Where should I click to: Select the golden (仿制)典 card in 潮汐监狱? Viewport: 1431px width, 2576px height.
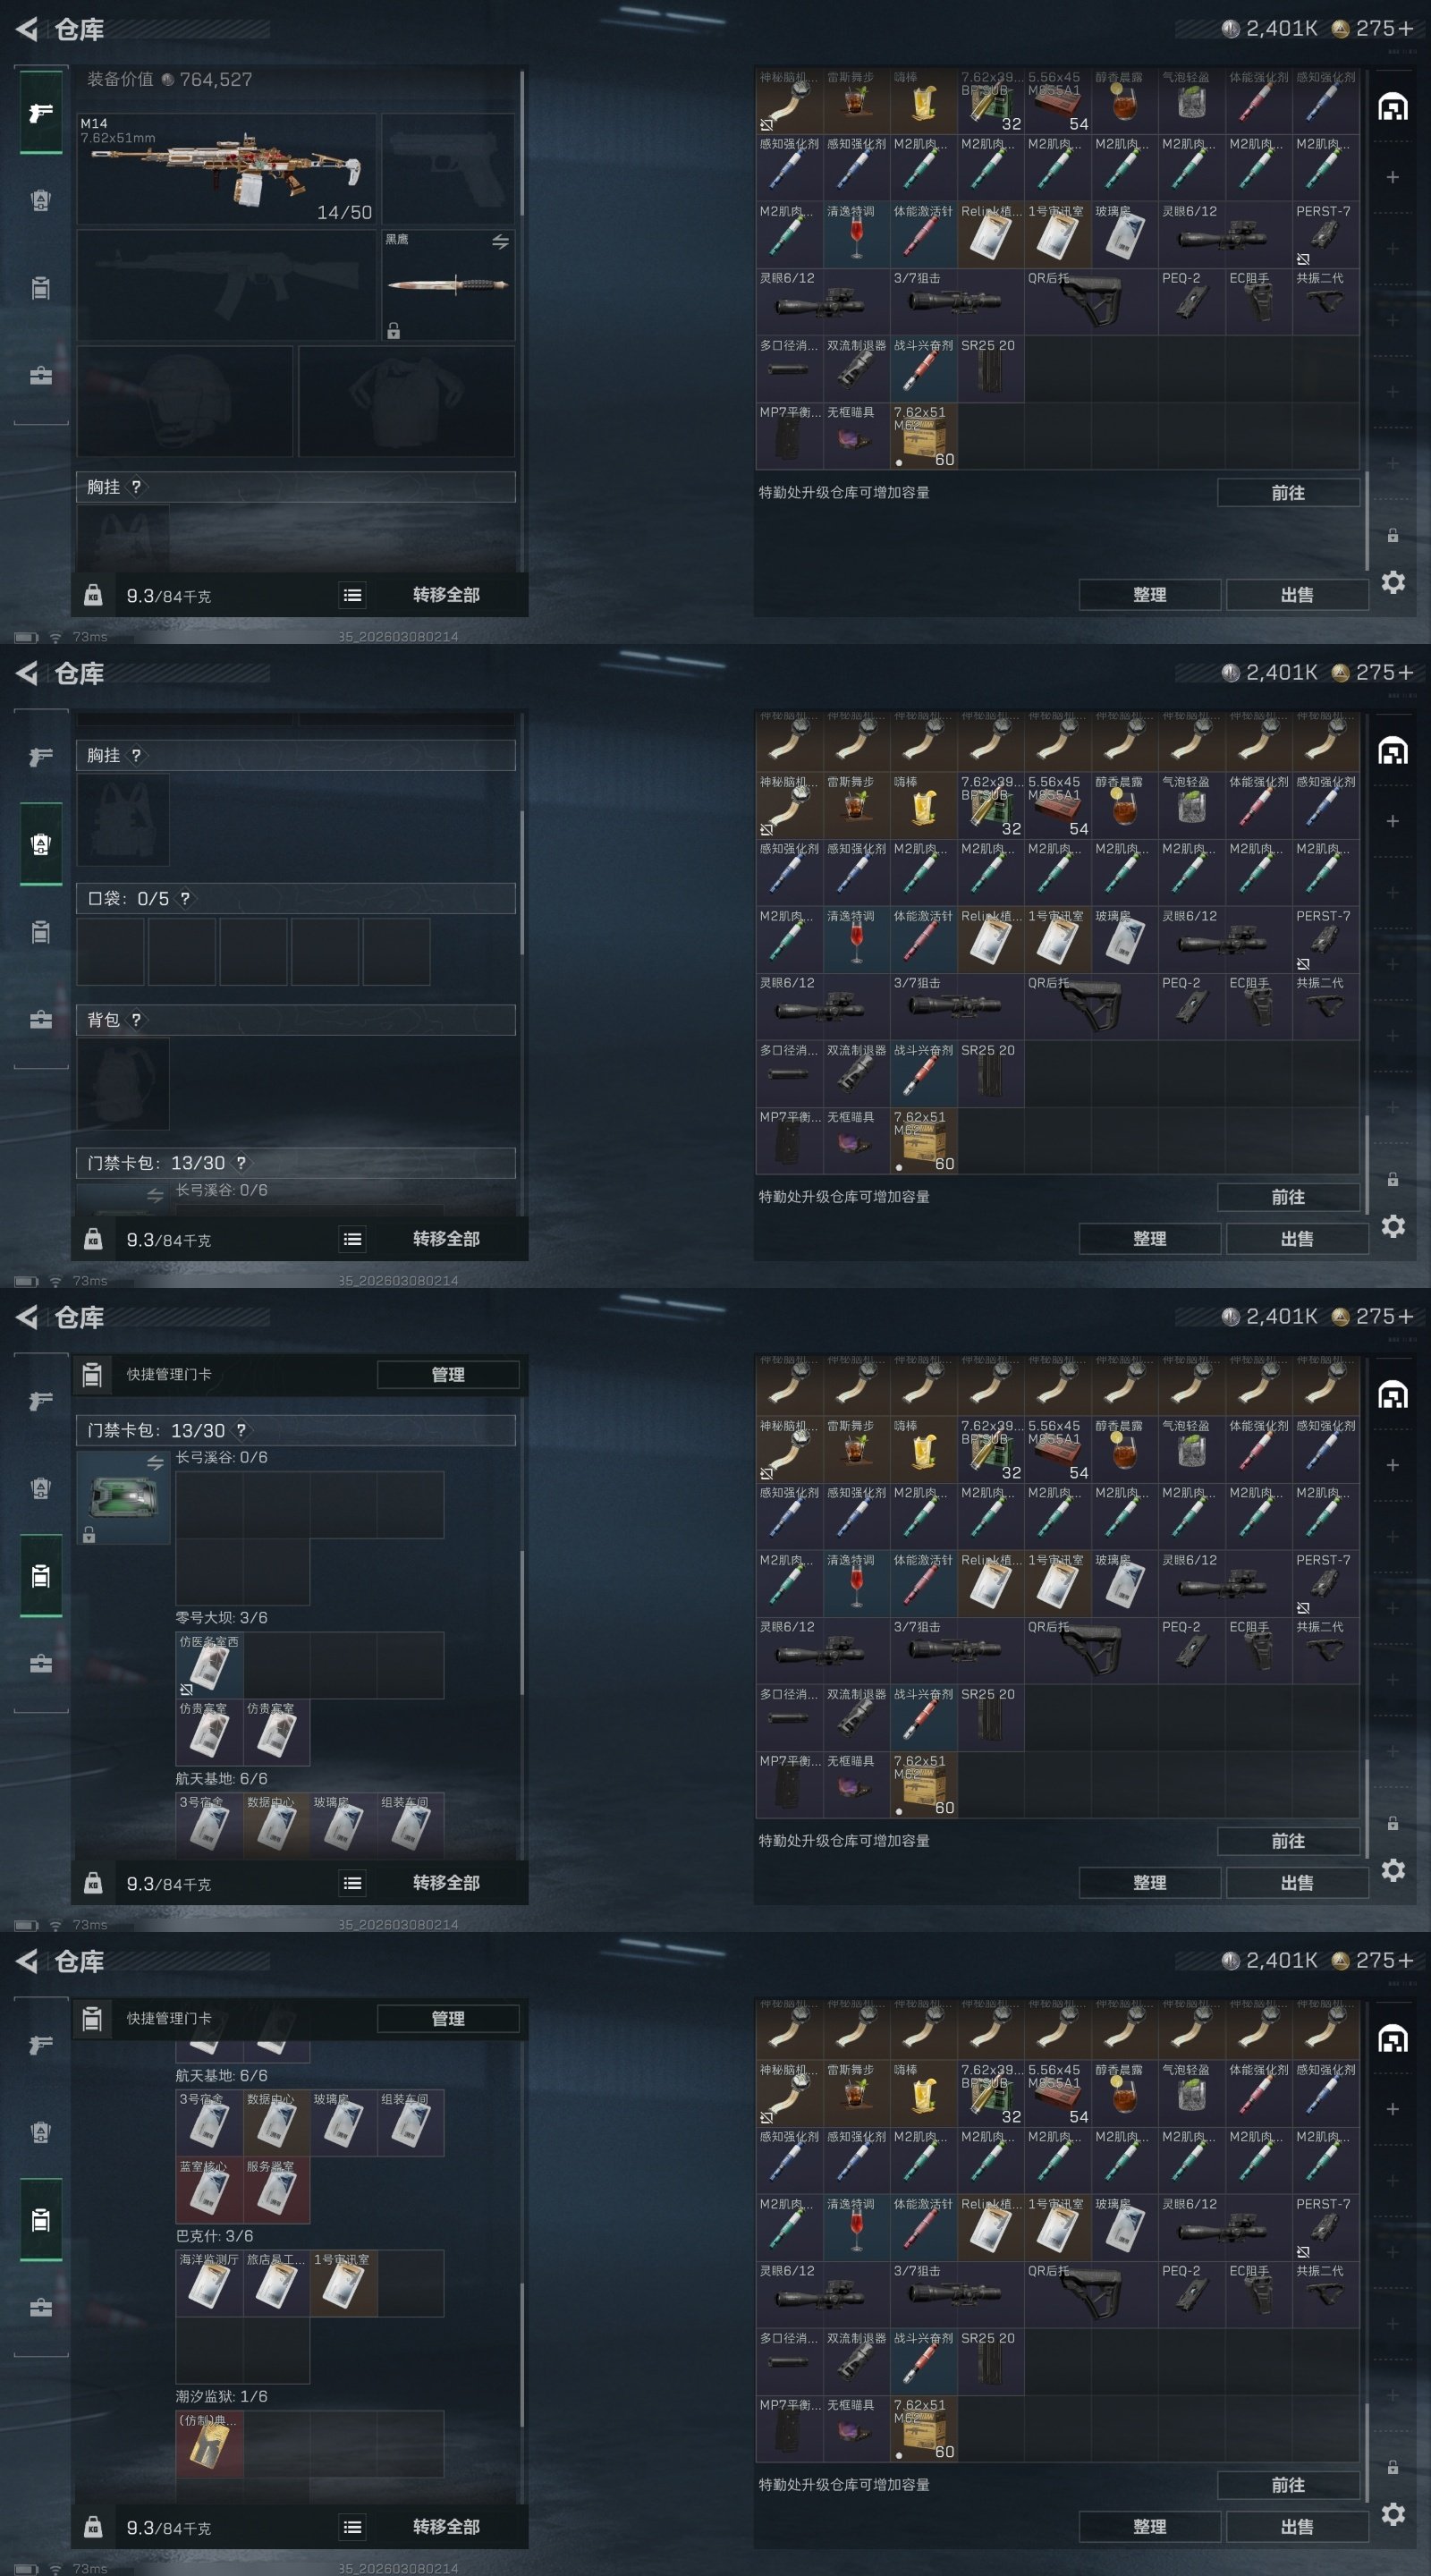pos(209,2443)
